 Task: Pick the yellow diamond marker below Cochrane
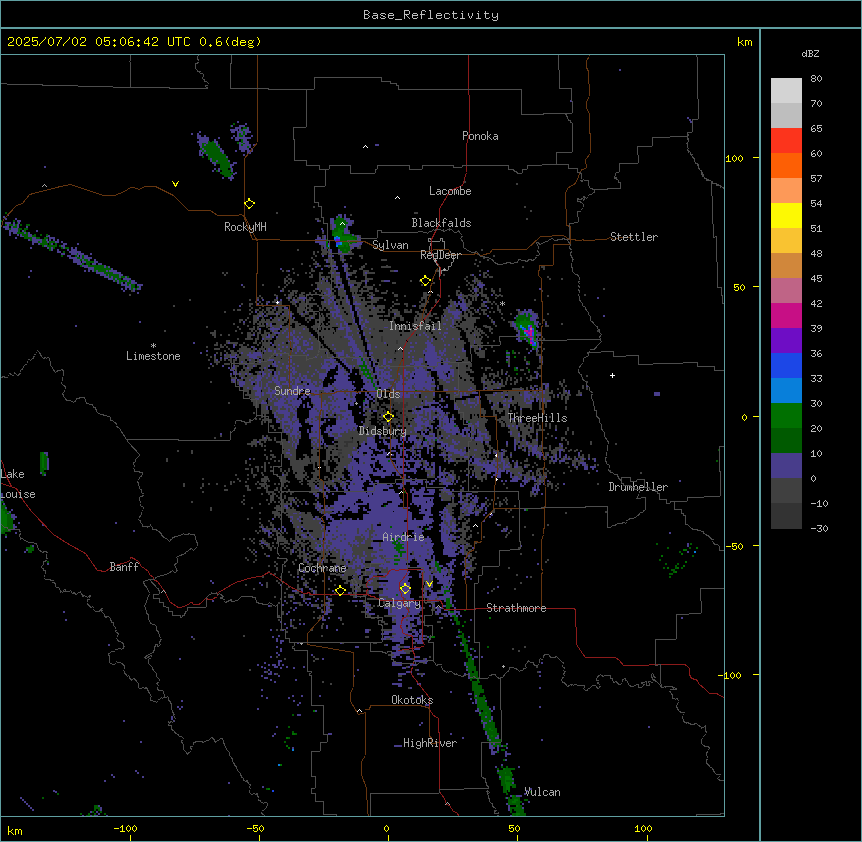point(340,590)
